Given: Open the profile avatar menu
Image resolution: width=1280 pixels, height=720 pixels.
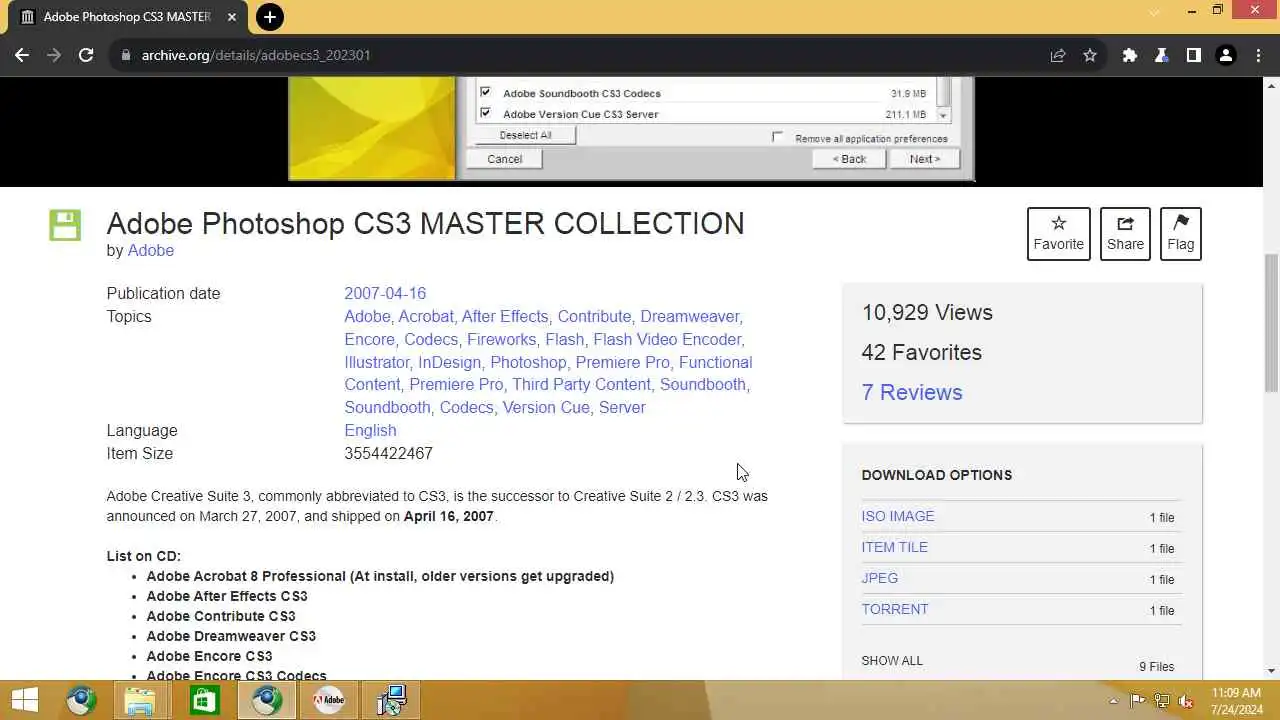Looking at the screenshot, I should coord(1225,55).
